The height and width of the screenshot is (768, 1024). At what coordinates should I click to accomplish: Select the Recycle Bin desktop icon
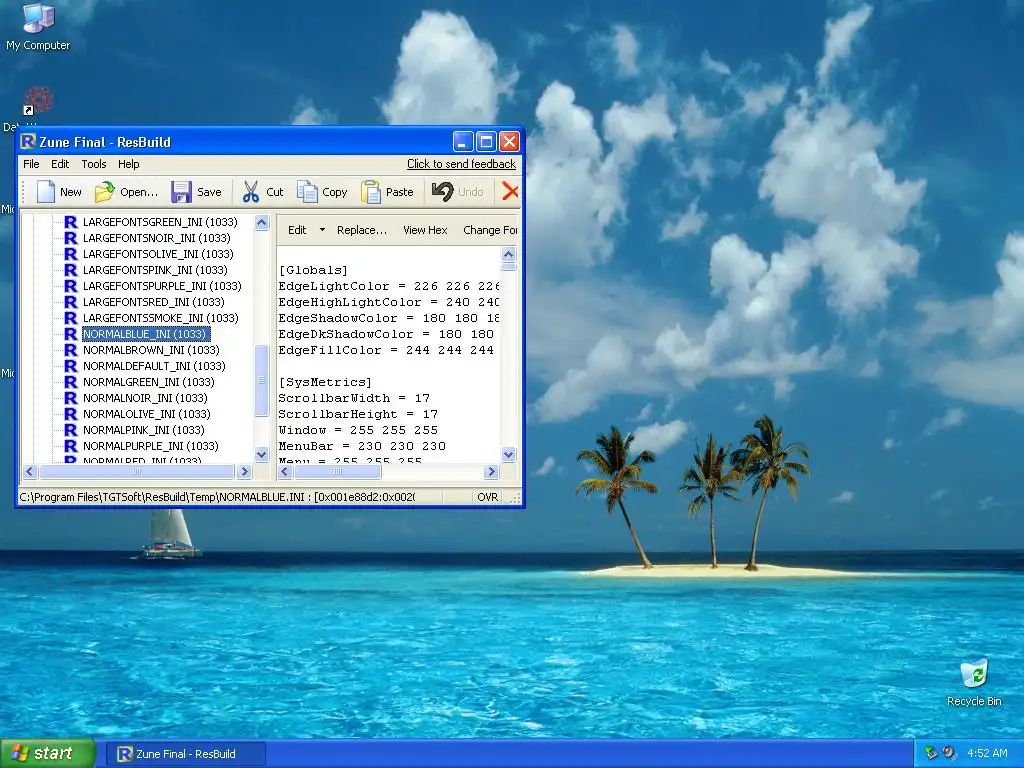974,682
